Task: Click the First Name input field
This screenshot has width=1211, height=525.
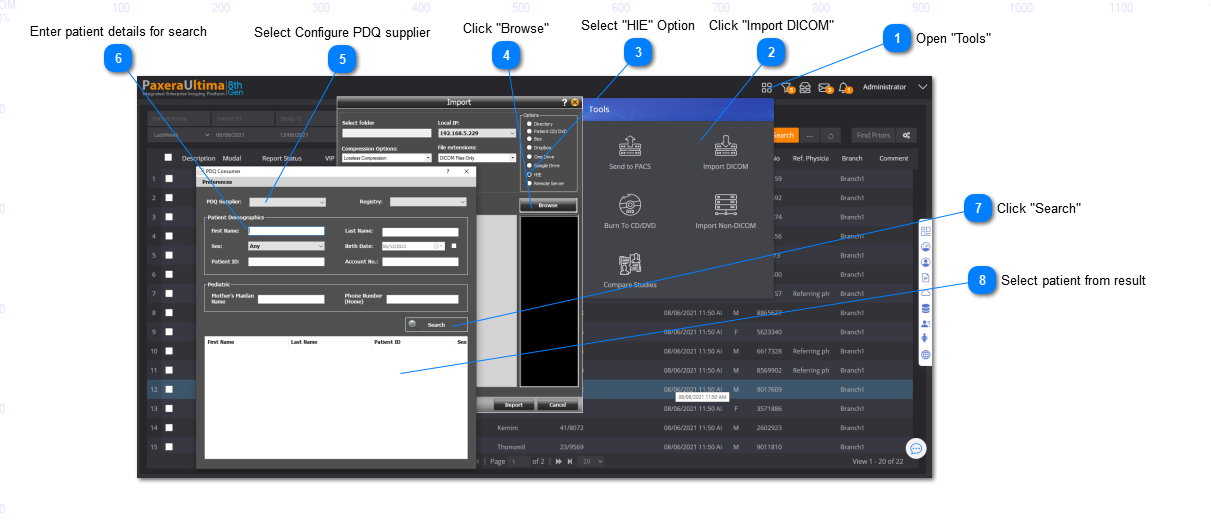Action: [286, 231]
